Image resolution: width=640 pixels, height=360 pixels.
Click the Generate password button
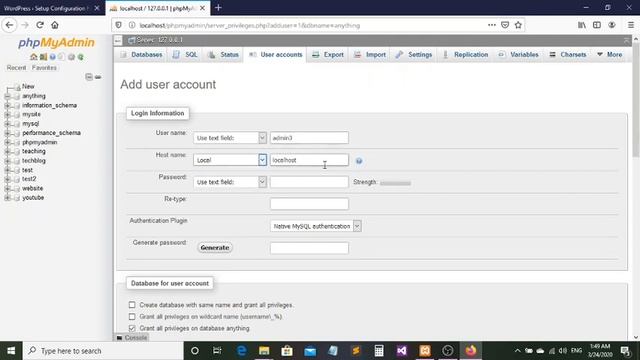[x=215, y=248]
